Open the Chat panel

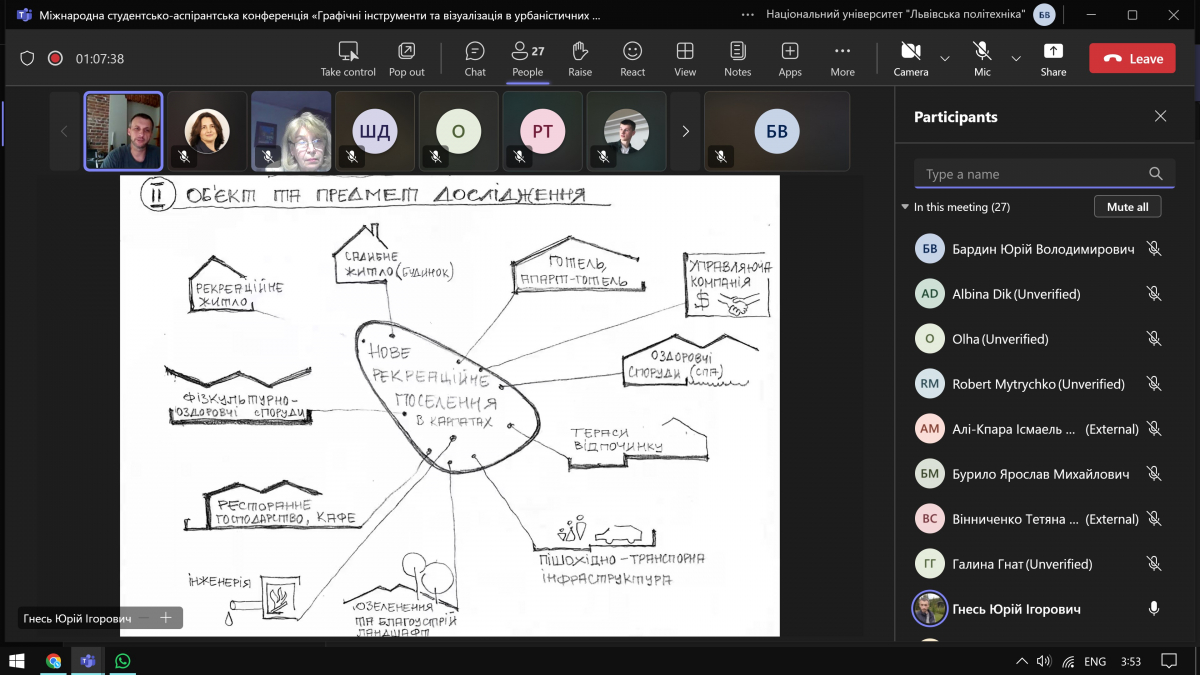[x=475, y=58]
